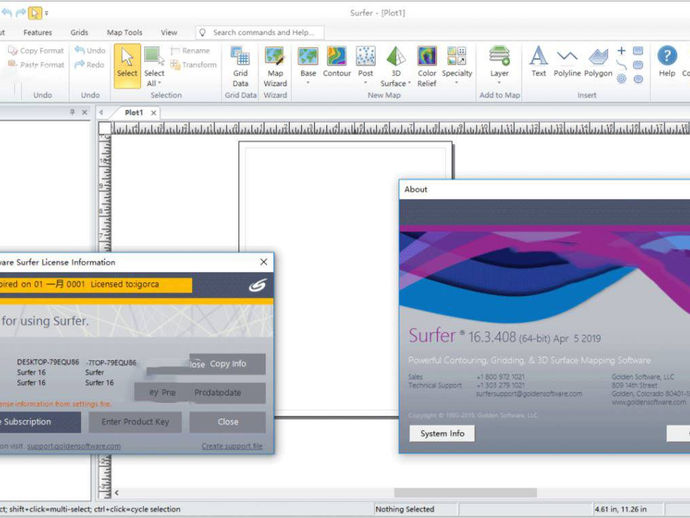Click the Undo quick access arrow
Screen dimensions: 690x518
pos(6,13)
